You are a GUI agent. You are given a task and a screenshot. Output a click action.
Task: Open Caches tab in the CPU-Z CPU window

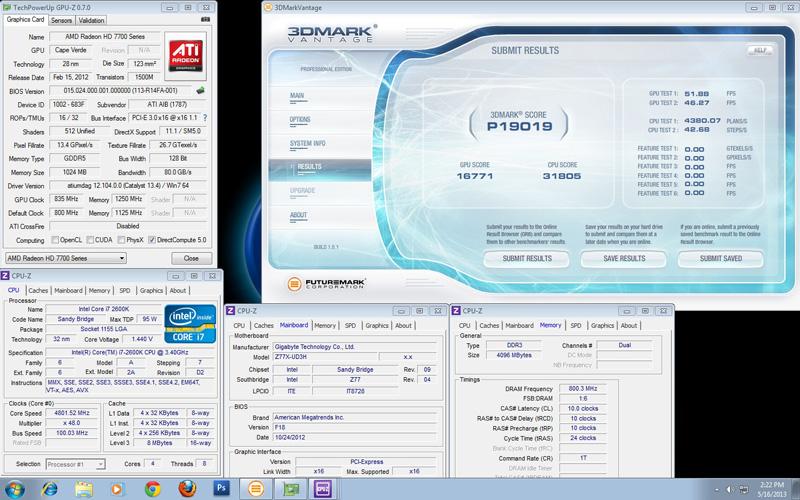click(x=38, y=290)
